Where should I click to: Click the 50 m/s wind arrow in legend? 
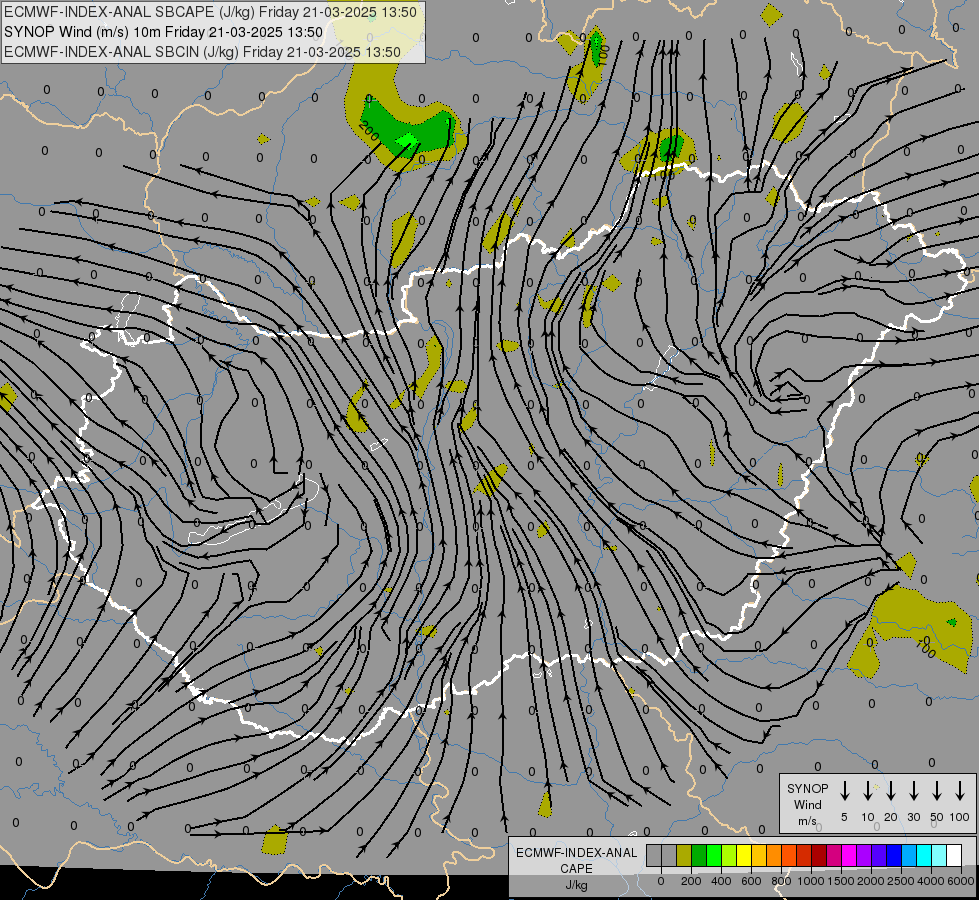(937, 791)
